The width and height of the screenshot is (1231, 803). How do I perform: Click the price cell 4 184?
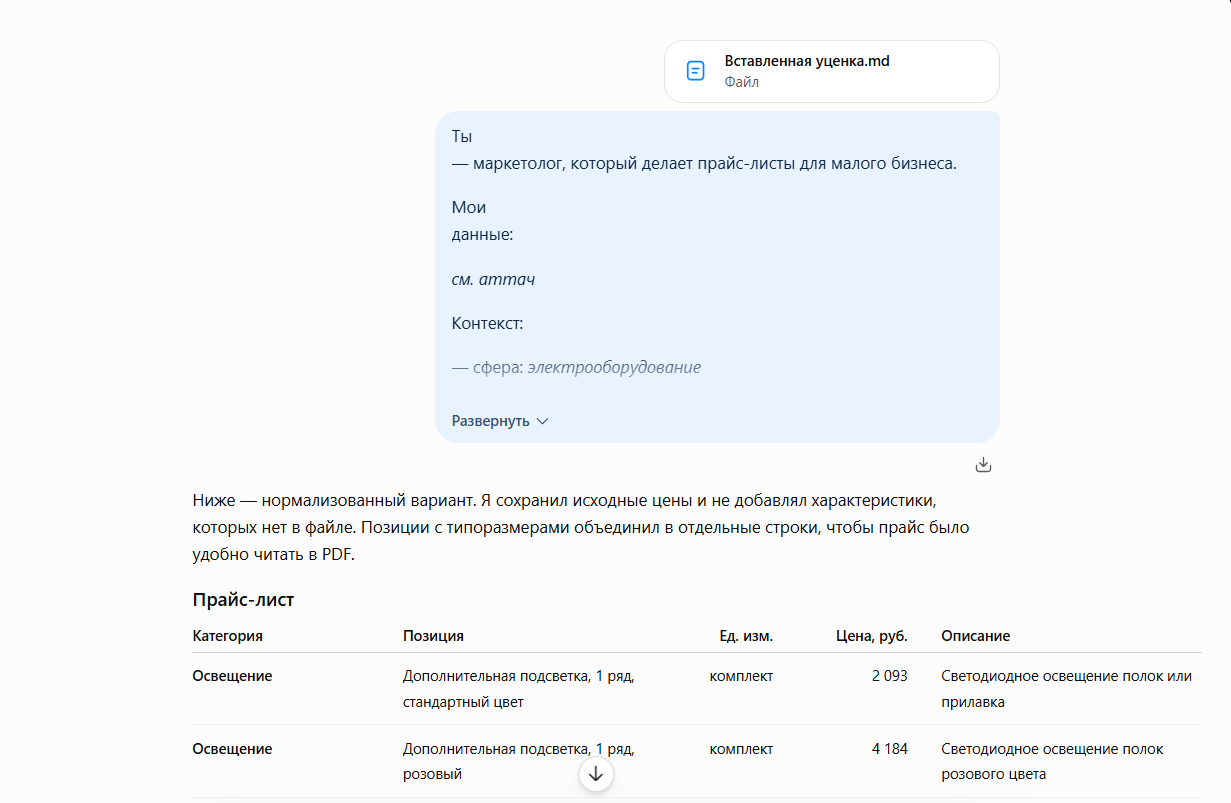pyautogui.click(x=889, y=749)
